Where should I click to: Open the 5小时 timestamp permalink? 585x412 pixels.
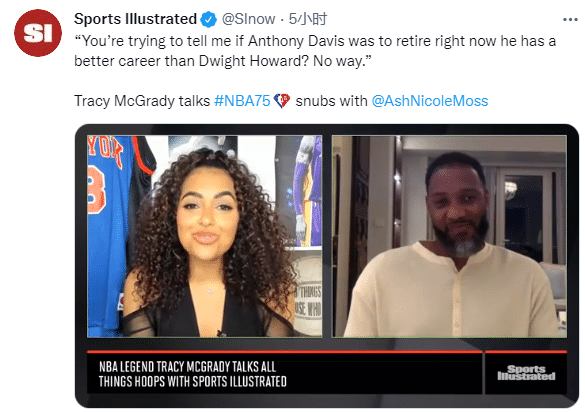[308, 19]
